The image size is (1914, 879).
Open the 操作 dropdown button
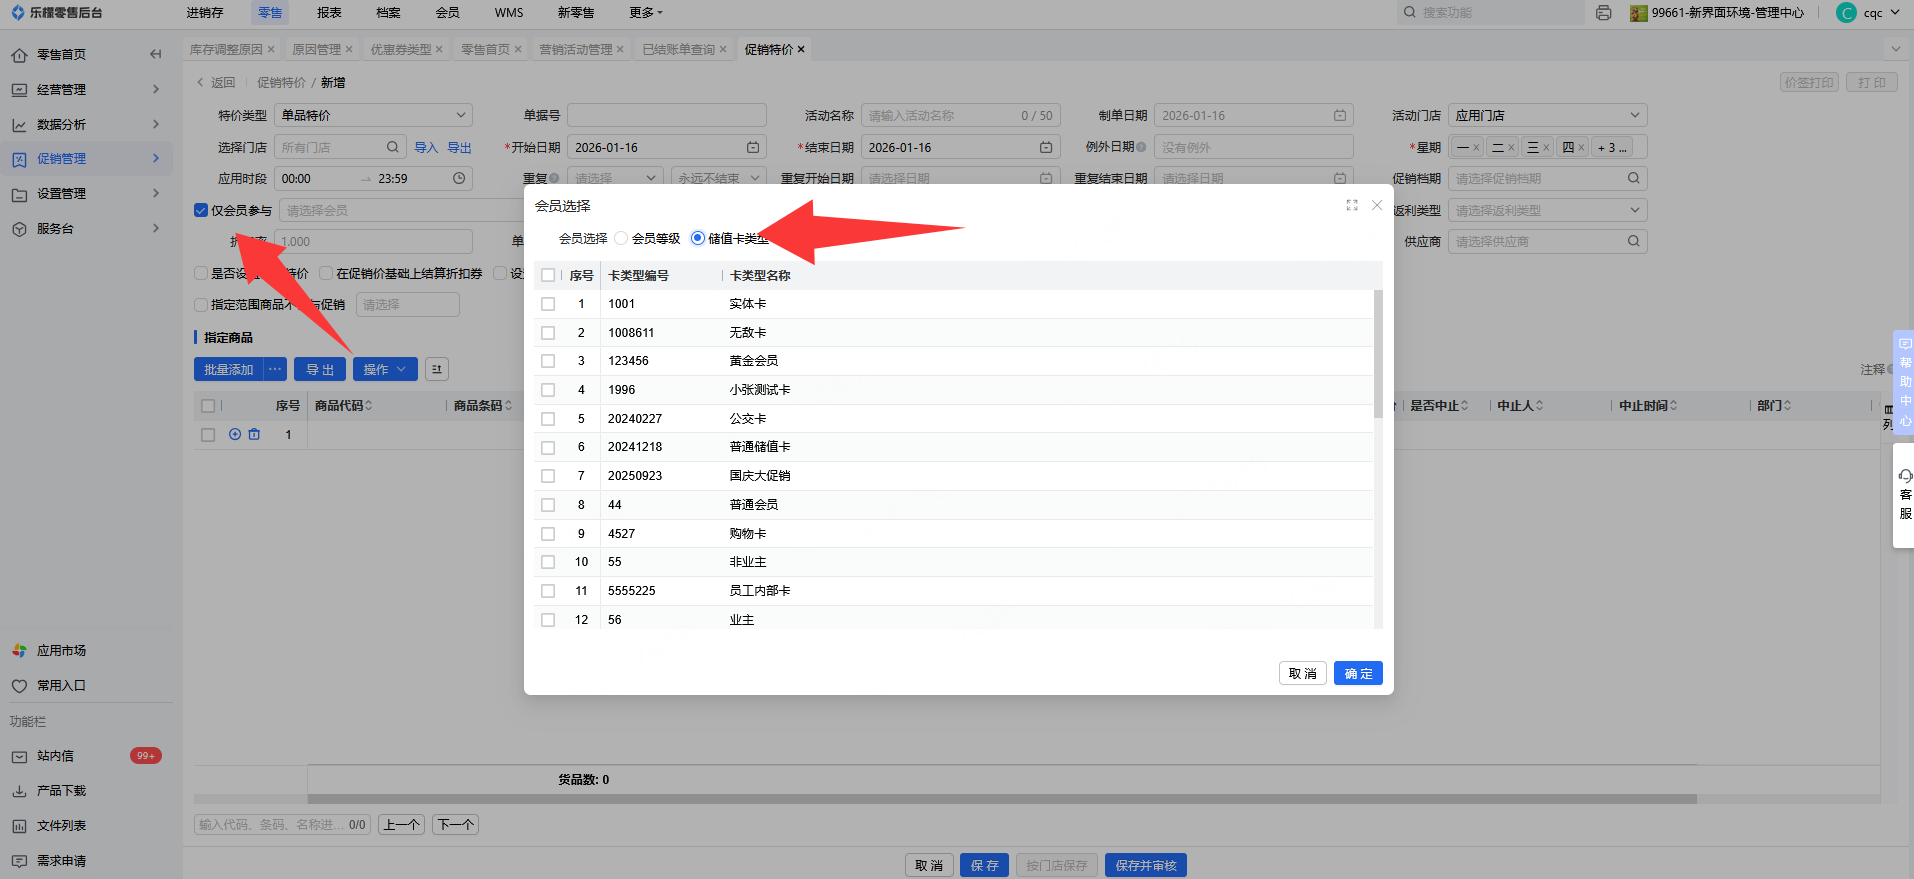pos(385,370)
